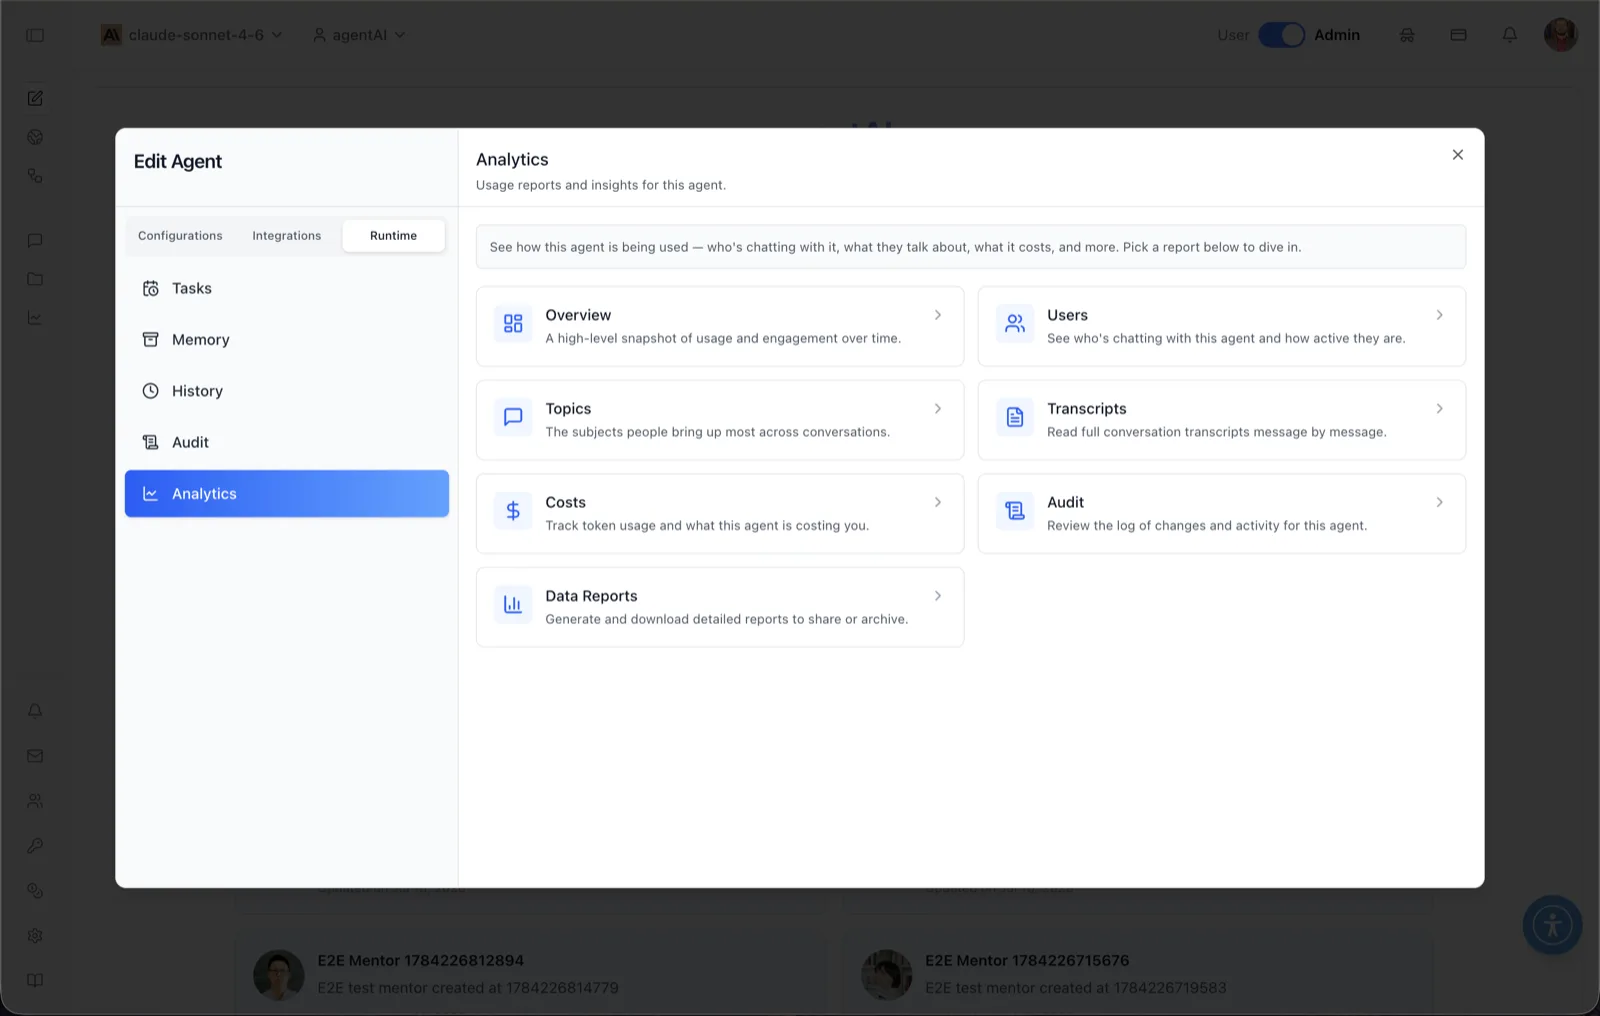Viewport: 1600px width, 1016px height.
Task: Open the claude-sonnet-4-6 model dropdown
Action: (x=192, y=35)
